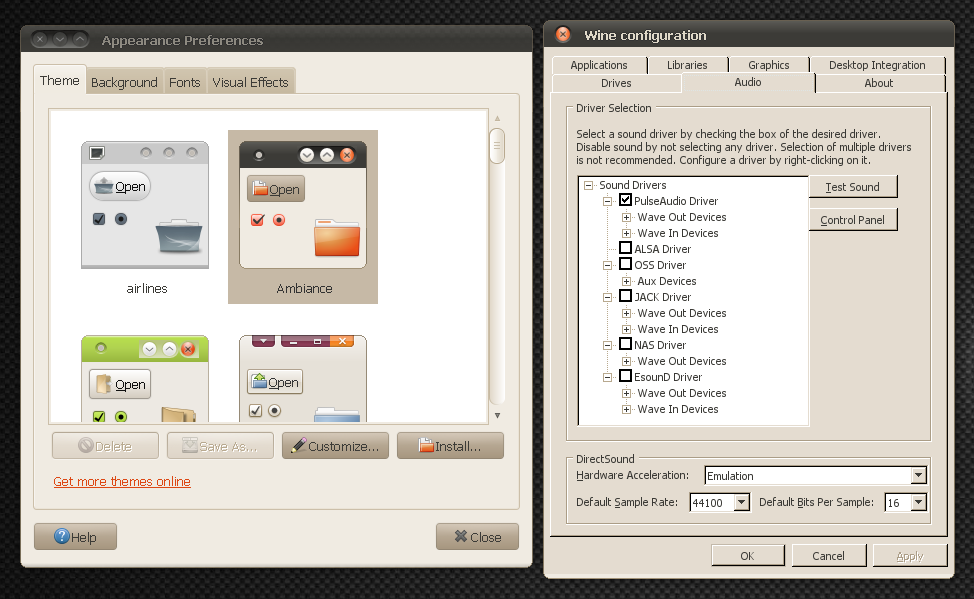Image resolution: width=974 pixels, height=599 pixels.
Task: Open the Libraries tab in Wine configuration
Action: pos(687,64)
